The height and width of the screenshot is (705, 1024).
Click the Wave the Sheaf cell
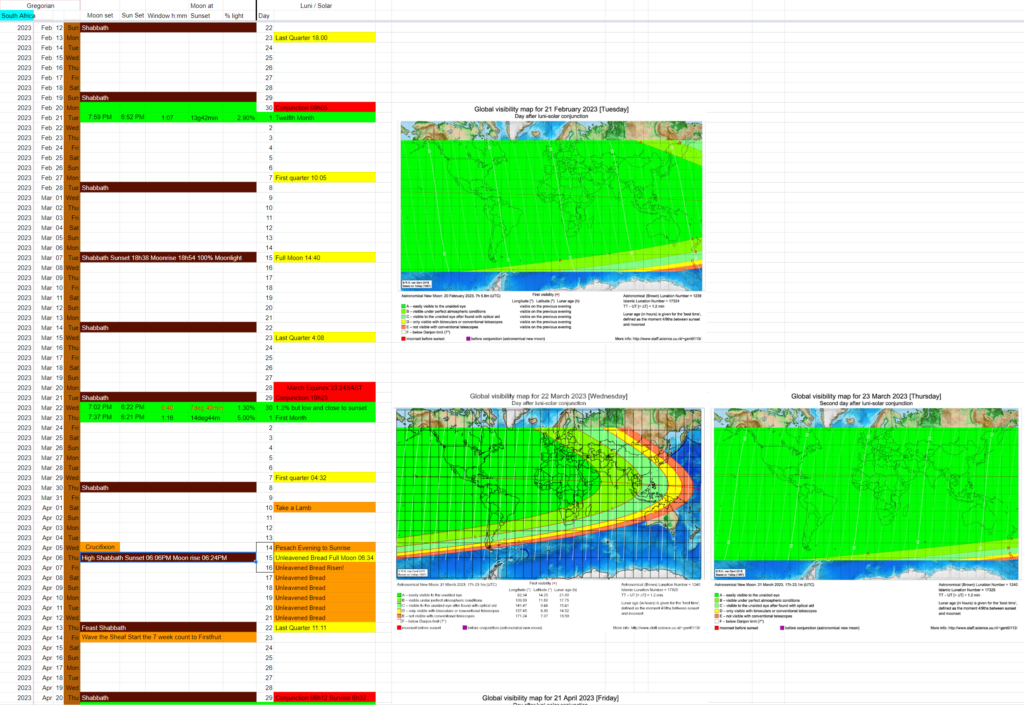(x=167, y=637)
